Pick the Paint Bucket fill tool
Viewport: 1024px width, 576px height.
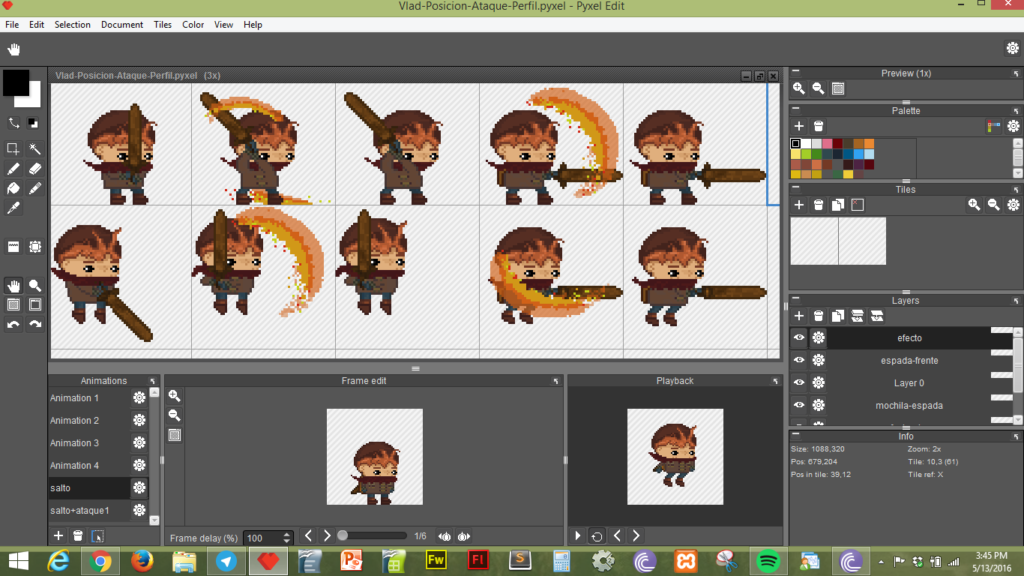tap(14, 188)
